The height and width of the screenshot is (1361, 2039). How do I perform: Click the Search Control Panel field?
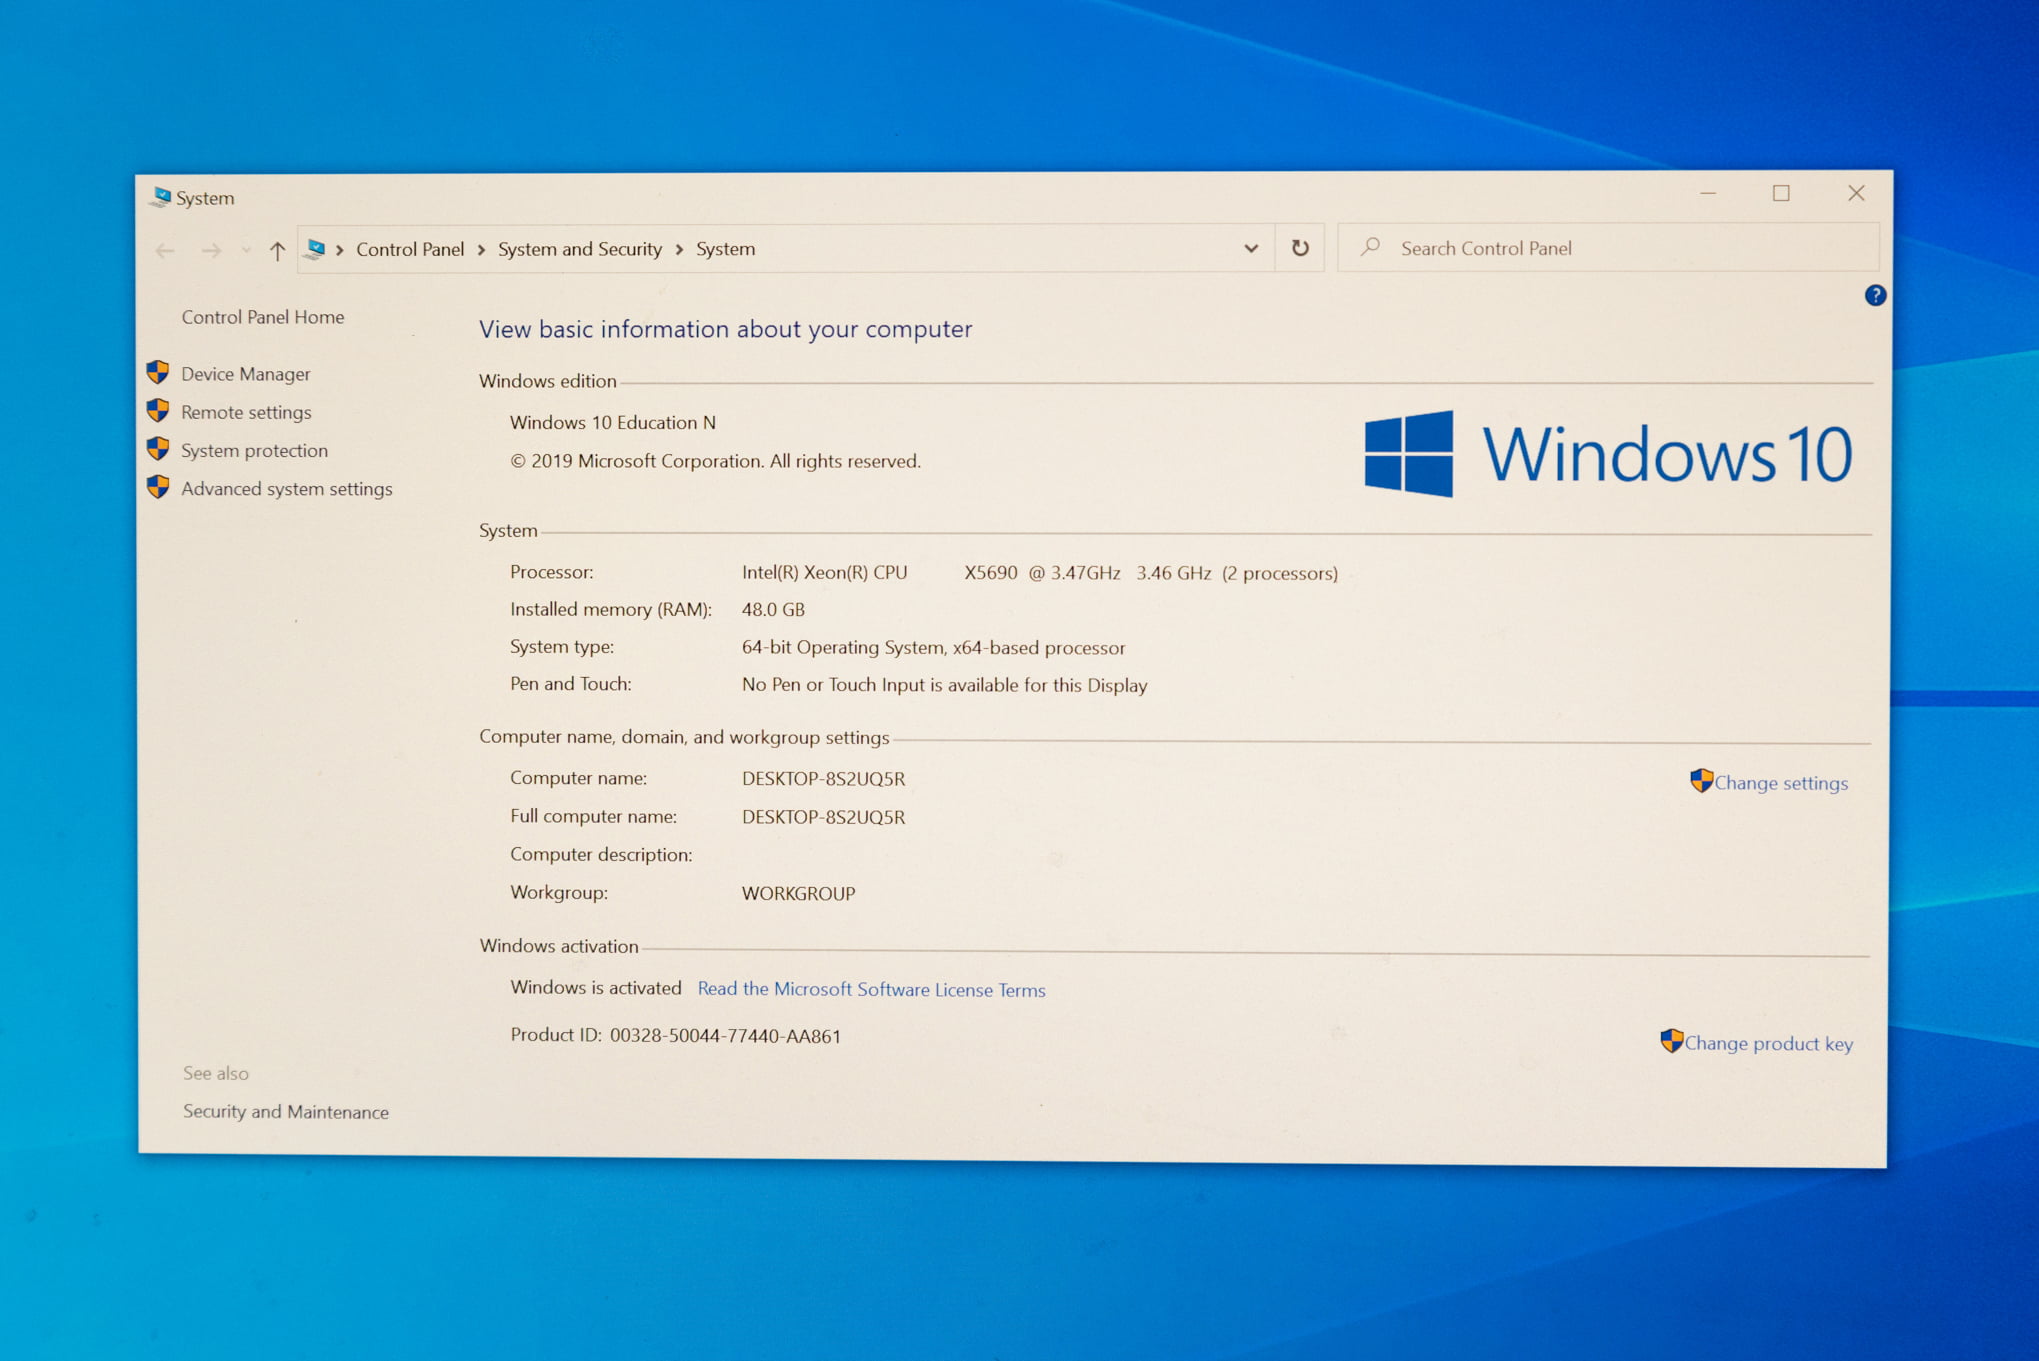click(1617, 246)
